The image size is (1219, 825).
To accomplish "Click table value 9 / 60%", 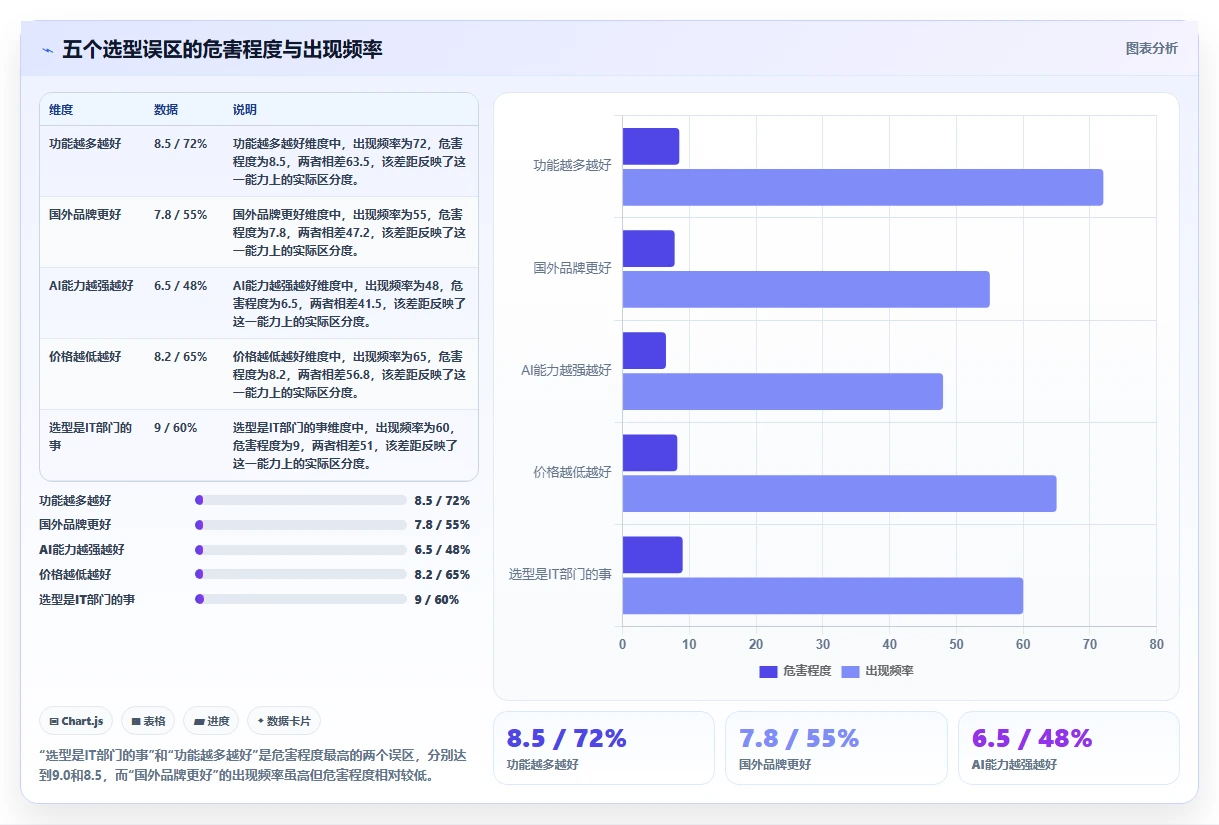I will point(176,428).
